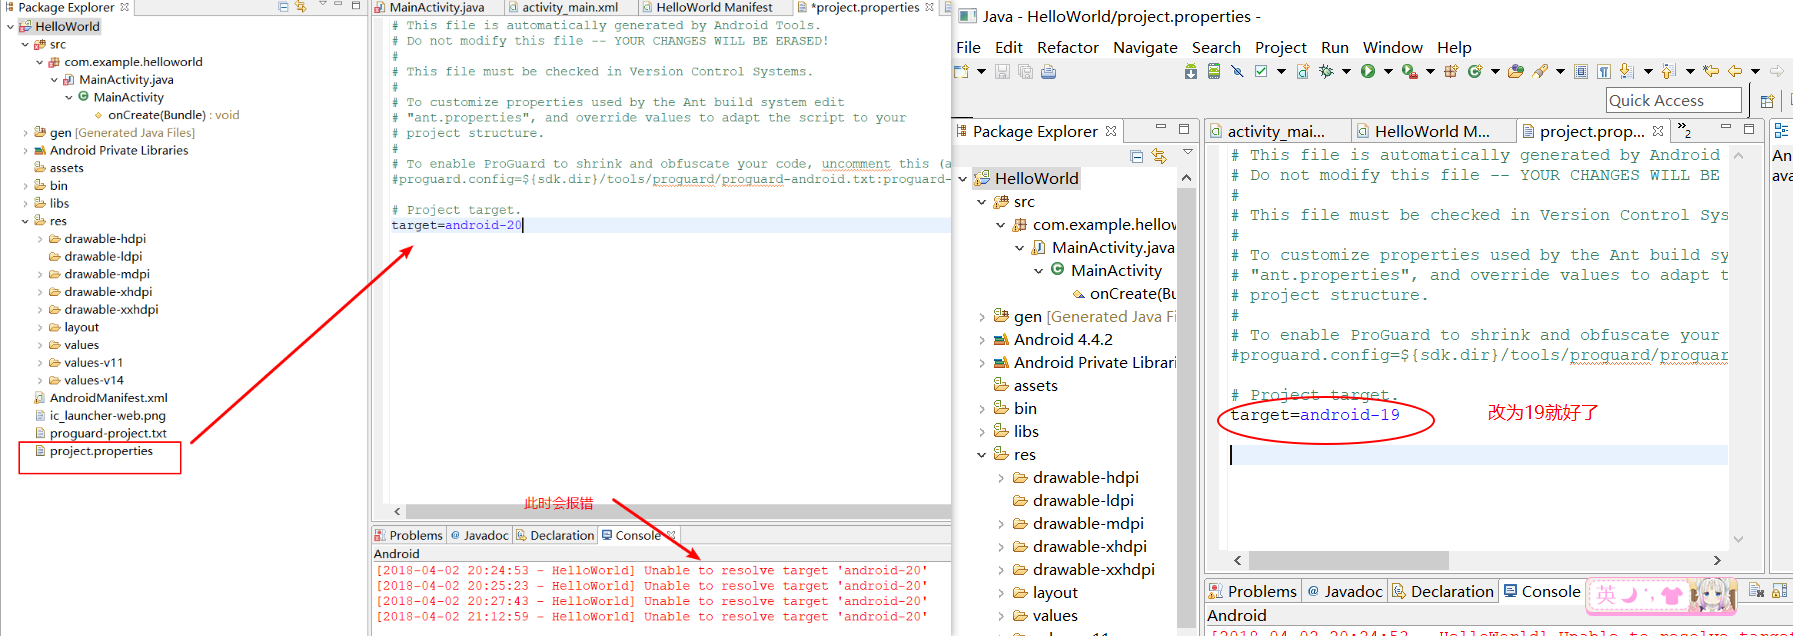1793x636 pixels.
Task: Select MainActivity.java in right Package Explorer
Action: (x=1112, y=247)
